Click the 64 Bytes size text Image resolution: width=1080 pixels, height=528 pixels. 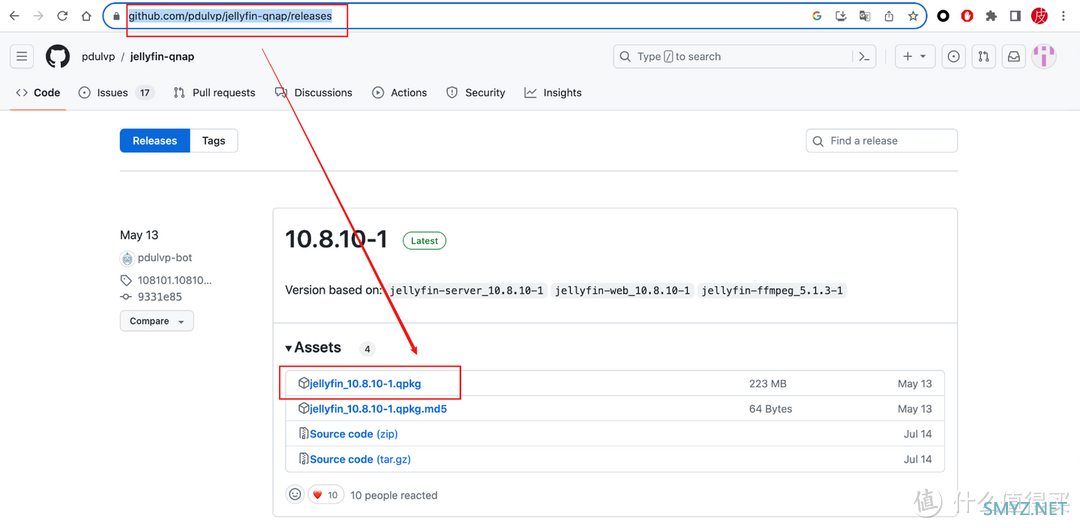pyautogui.click(x=771, y=409)
